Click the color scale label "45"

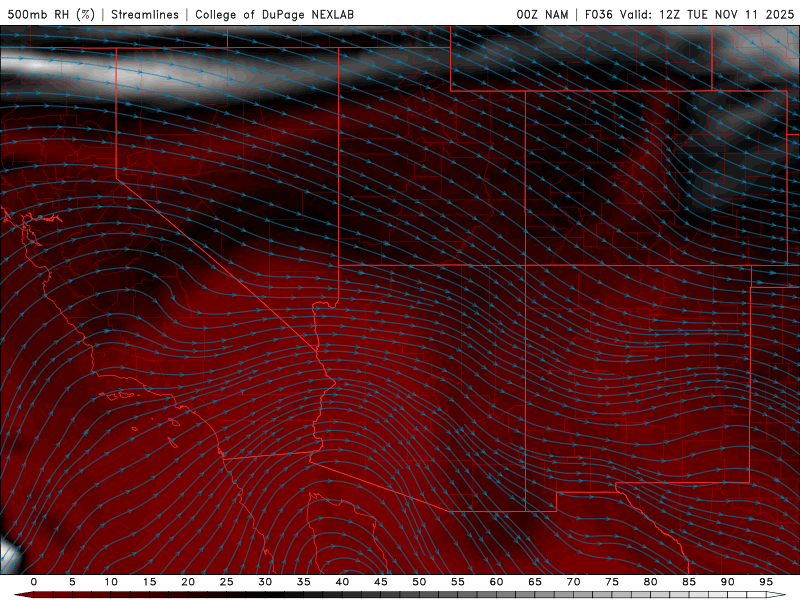(381, 582)
